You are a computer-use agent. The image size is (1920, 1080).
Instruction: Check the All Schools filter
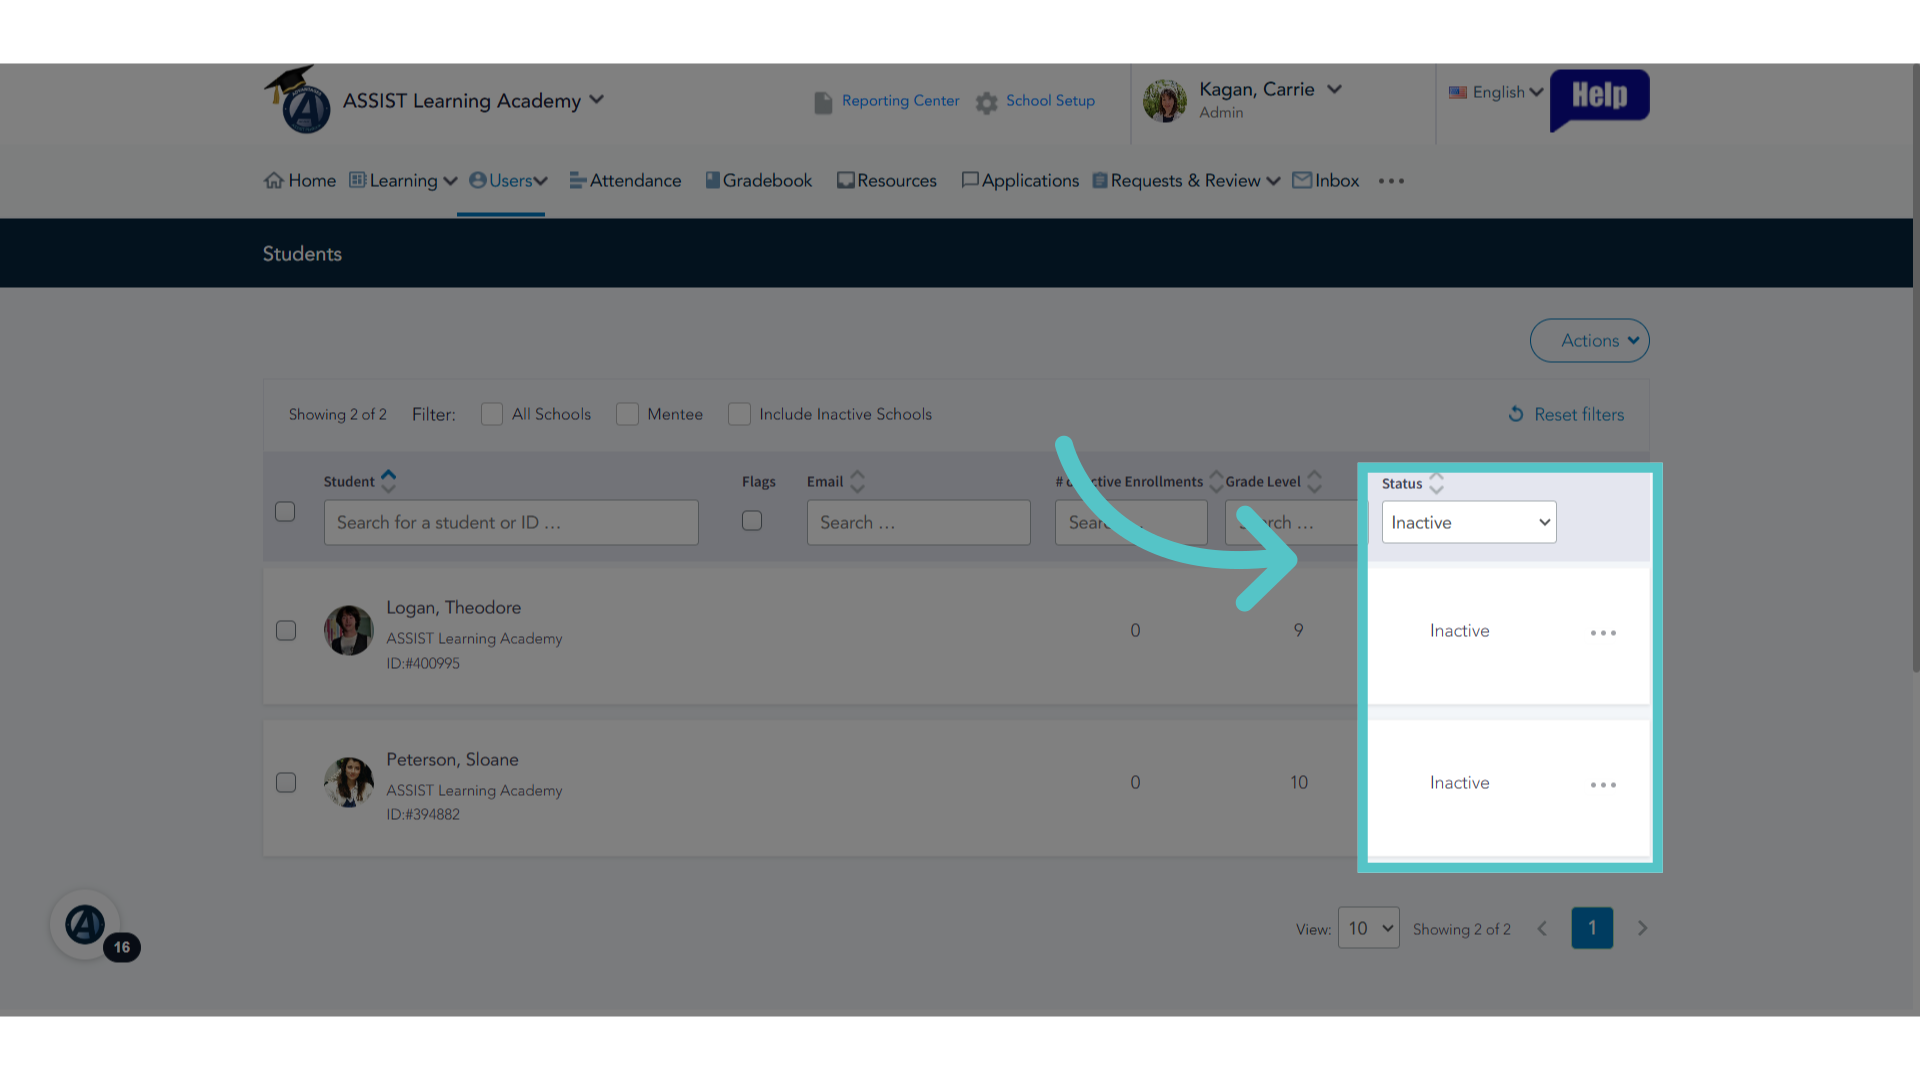[492, 414]
